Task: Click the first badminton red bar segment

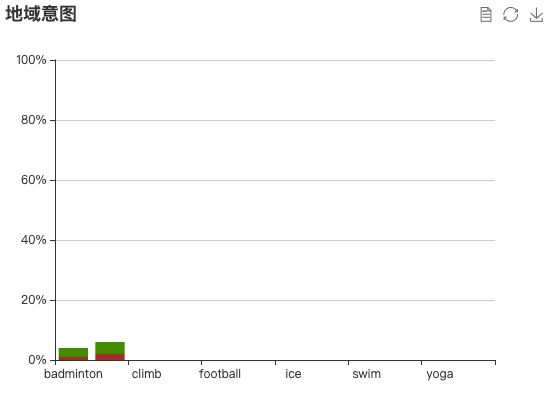Action: tap(73, 359)
